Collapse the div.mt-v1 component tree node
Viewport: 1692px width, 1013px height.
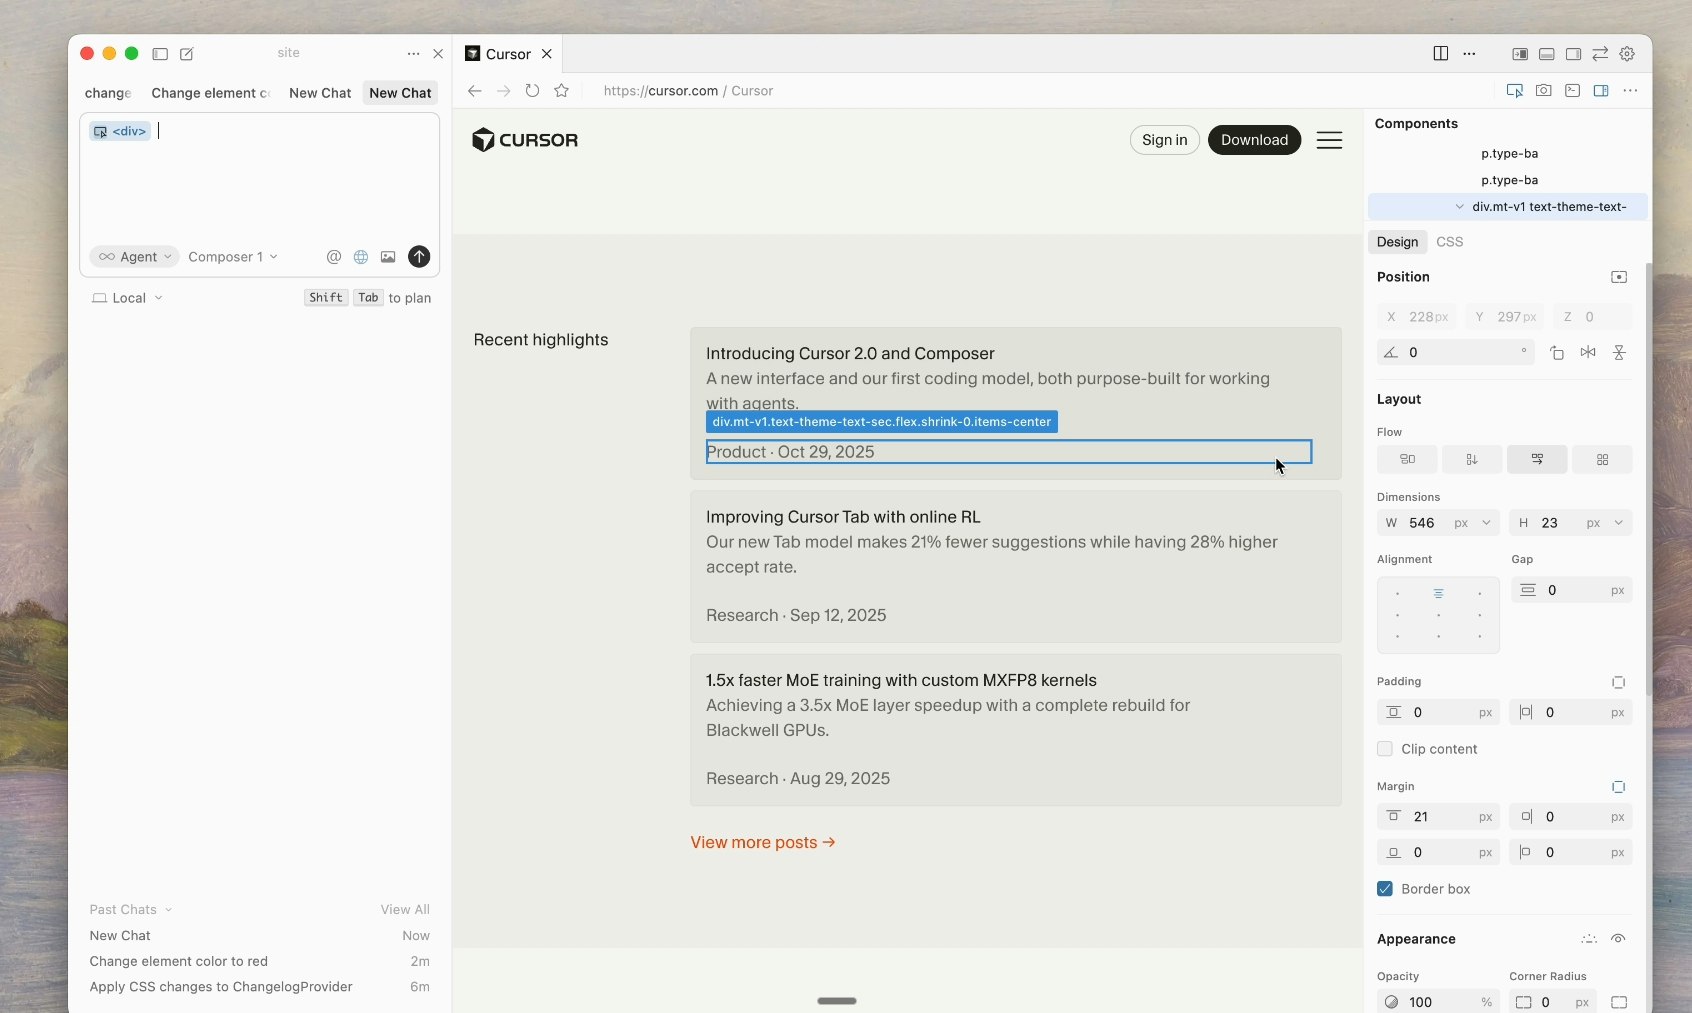click(1460, 207)
